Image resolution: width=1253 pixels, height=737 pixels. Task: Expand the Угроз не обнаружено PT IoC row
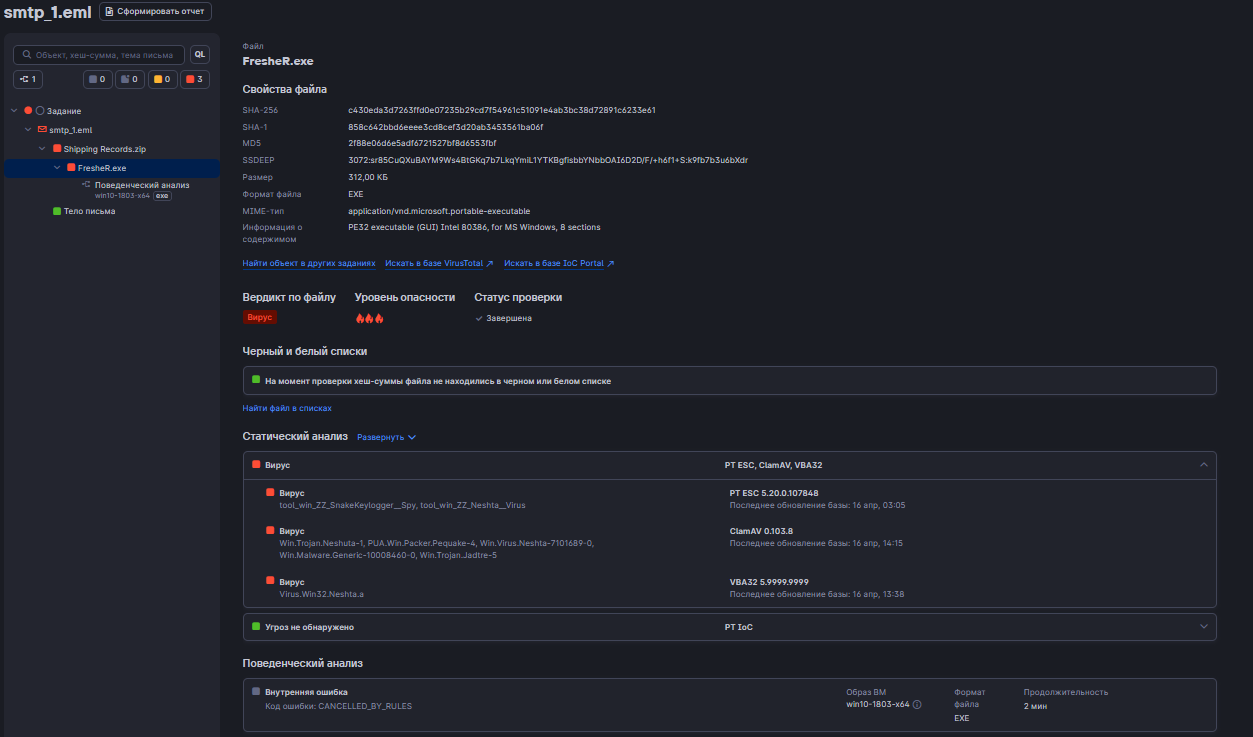tap(1203, 627)
